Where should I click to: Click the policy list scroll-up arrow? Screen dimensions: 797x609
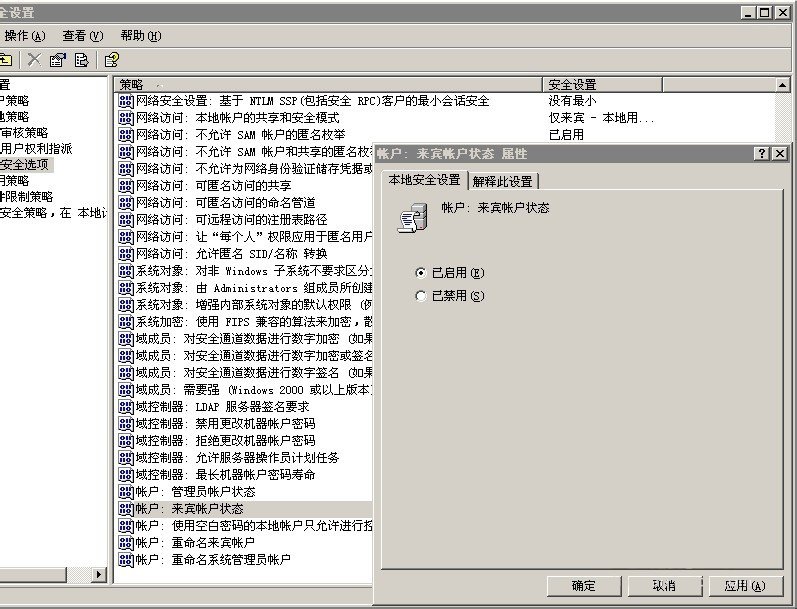783,84
